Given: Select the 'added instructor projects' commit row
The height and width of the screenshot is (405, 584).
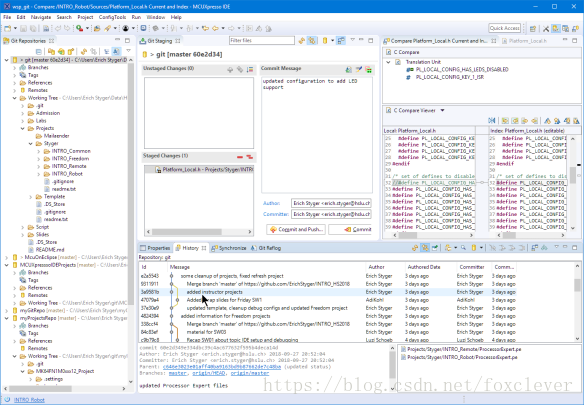Looking at the screenshot, I should [328, 292].
